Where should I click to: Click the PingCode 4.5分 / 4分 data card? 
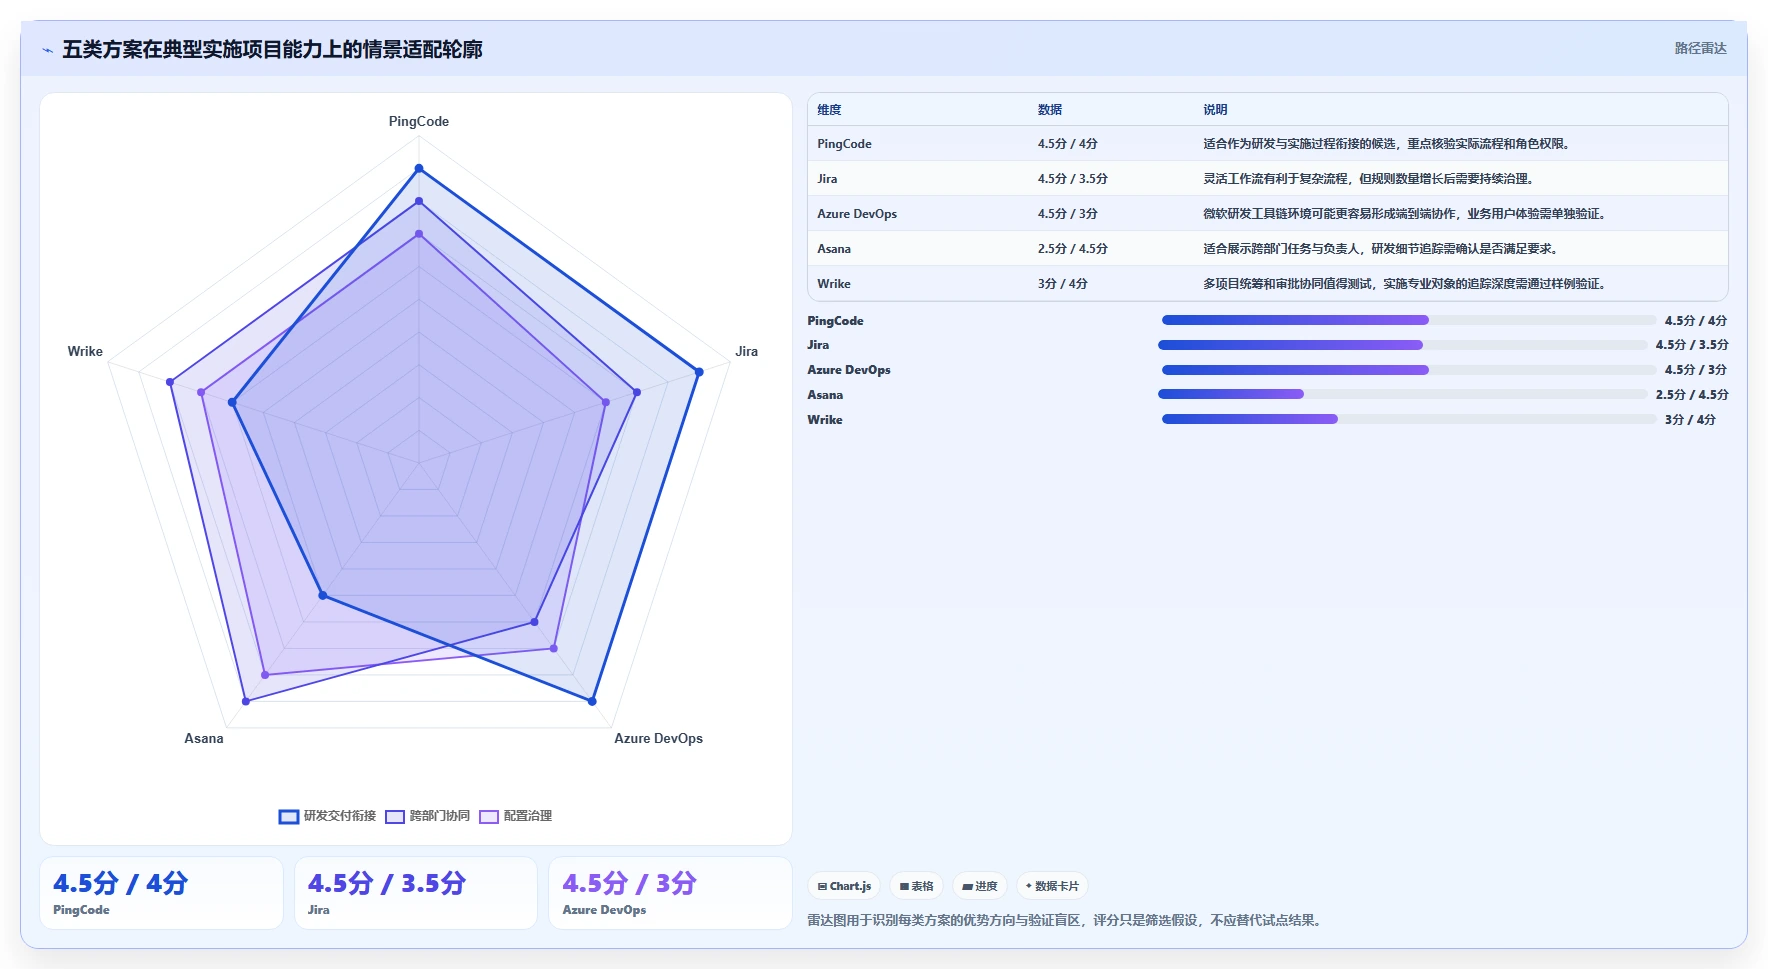coord(161,893)
